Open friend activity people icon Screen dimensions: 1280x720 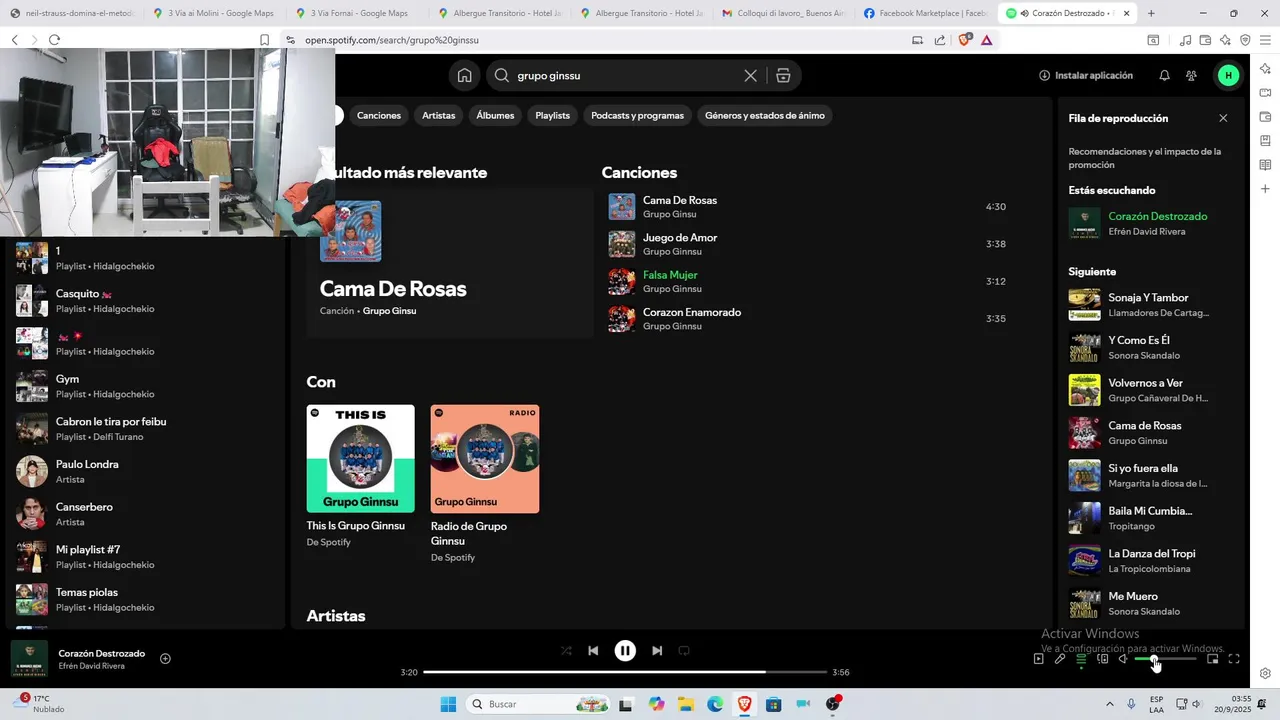coord(1191,75)
